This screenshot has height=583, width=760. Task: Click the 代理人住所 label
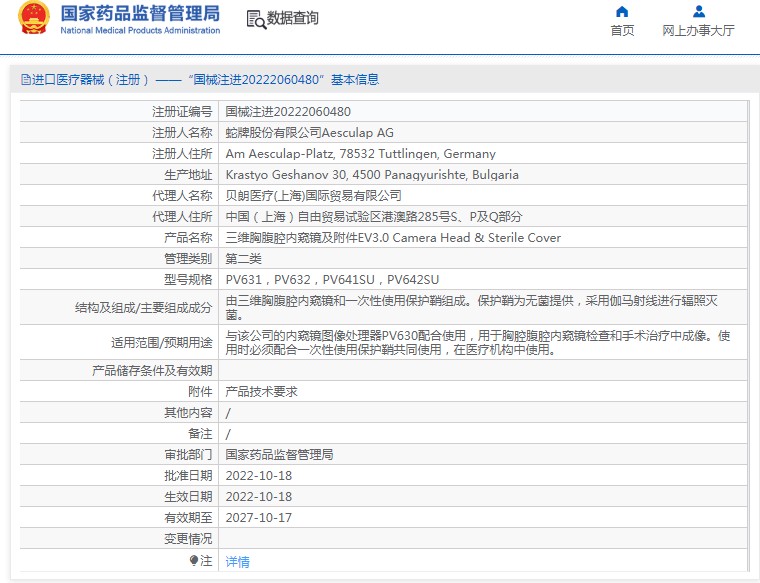182,217
